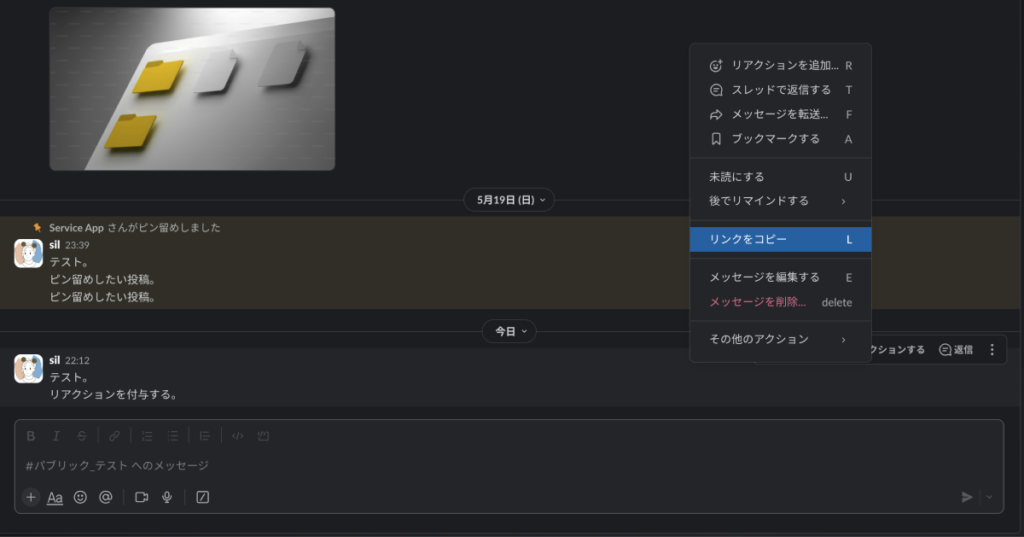Click the @ mention icon
Viewport: 1024px width, 537px height.
[105, 497]
